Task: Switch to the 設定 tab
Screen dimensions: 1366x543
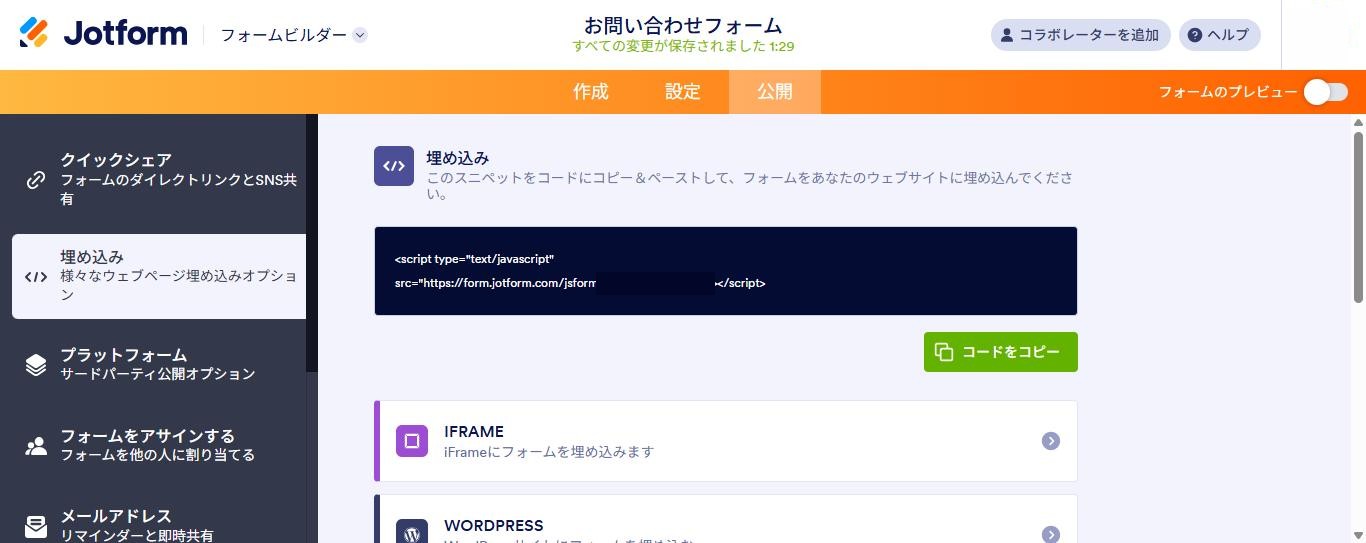Action: point(683,92)
